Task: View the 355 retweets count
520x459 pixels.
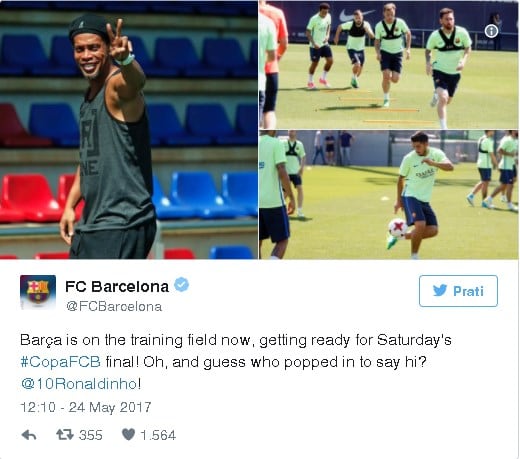Action: 91,435
